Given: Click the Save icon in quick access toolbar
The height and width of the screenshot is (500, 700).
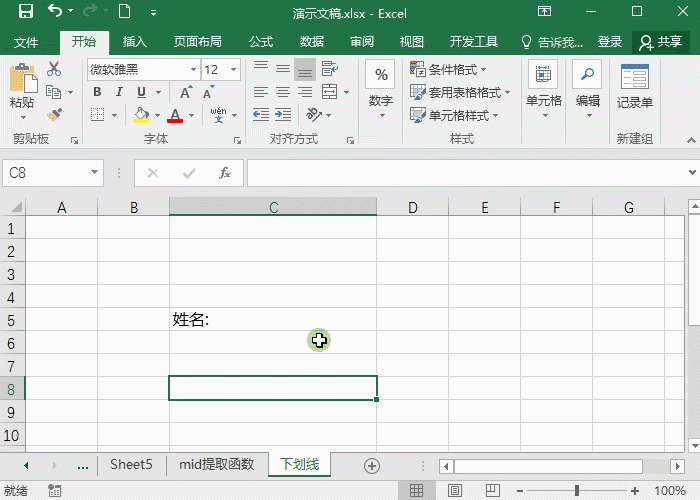Looking at the screenshot, I should click(26, 12).
